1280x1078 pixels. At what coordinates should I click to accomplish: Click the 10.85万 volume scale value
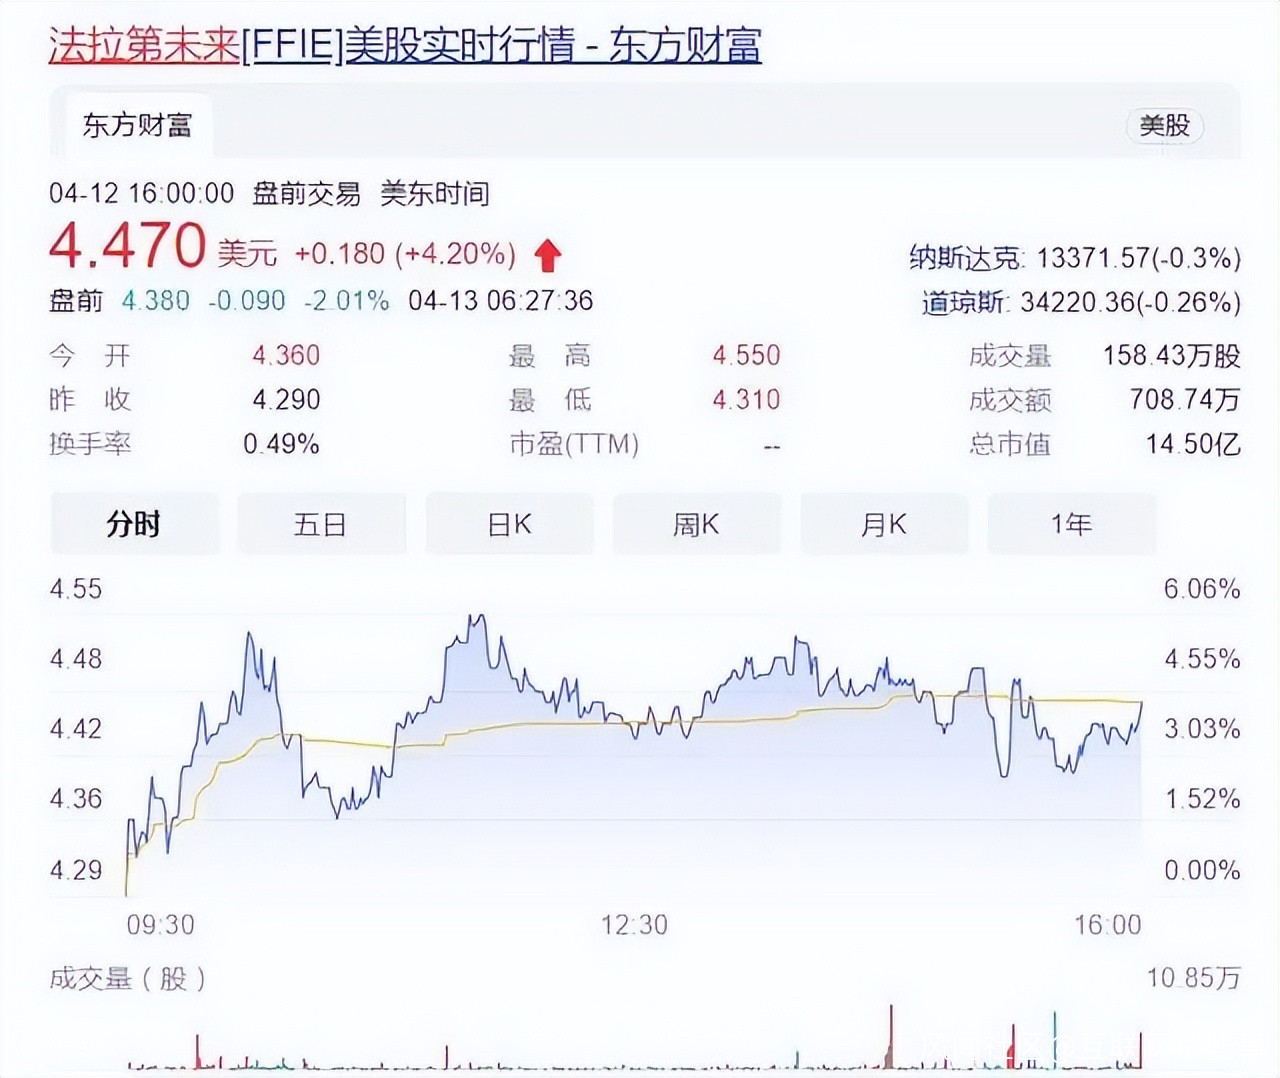pos(1194,977)
